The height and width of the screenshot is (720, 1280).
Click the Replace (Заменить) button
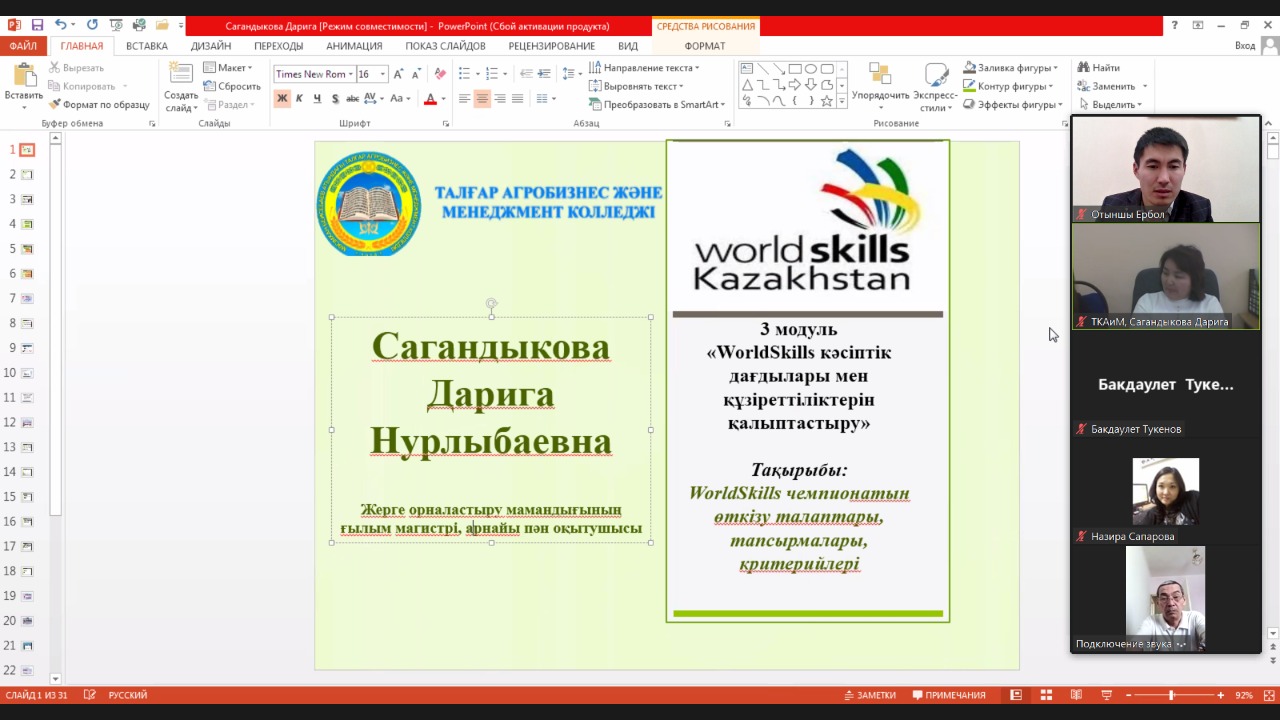point(1106,86)
